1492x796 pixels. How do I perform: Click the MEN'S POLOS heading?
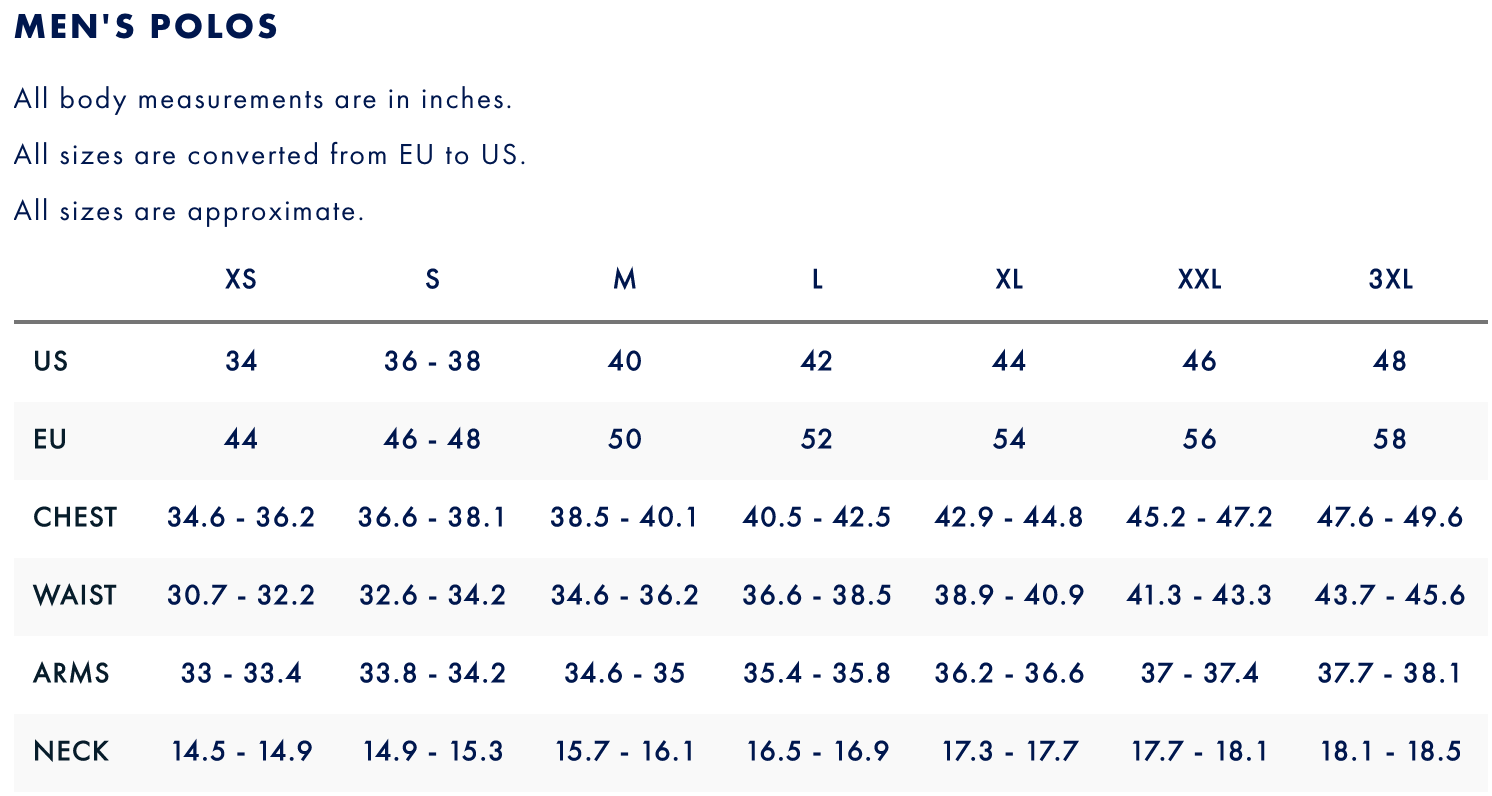[x=146, y=28]
